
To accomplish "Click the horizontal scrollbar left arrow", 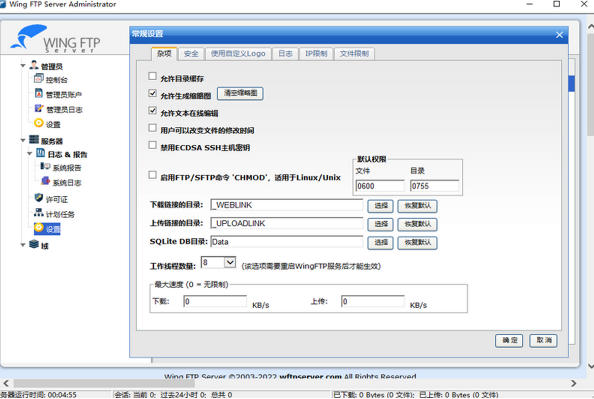I will click(6, 383).
